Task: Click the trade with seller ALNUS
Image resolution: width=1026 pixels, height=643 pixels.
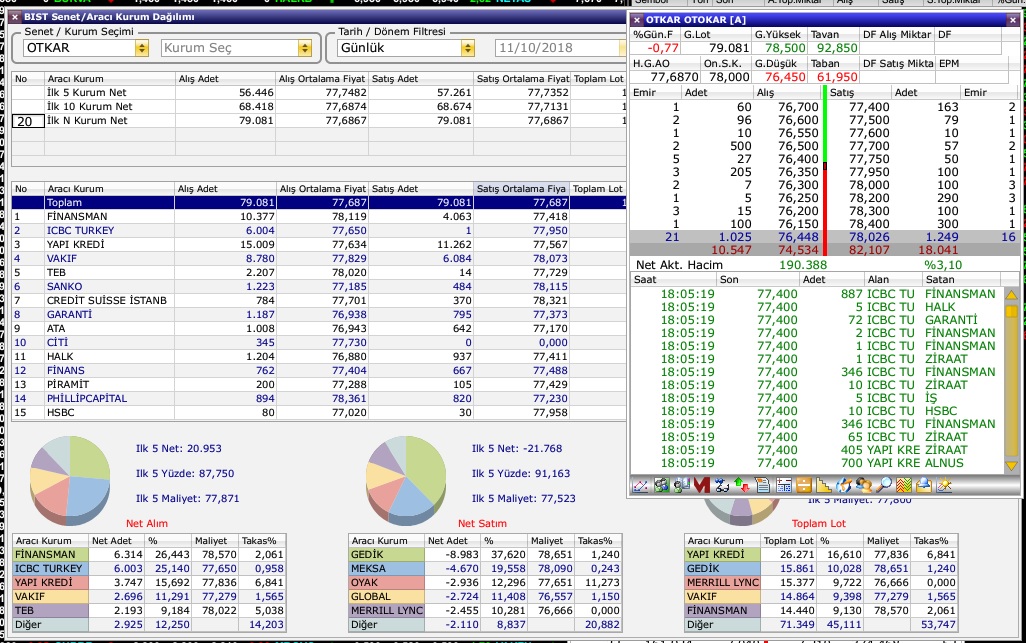Action: (817, 463)
